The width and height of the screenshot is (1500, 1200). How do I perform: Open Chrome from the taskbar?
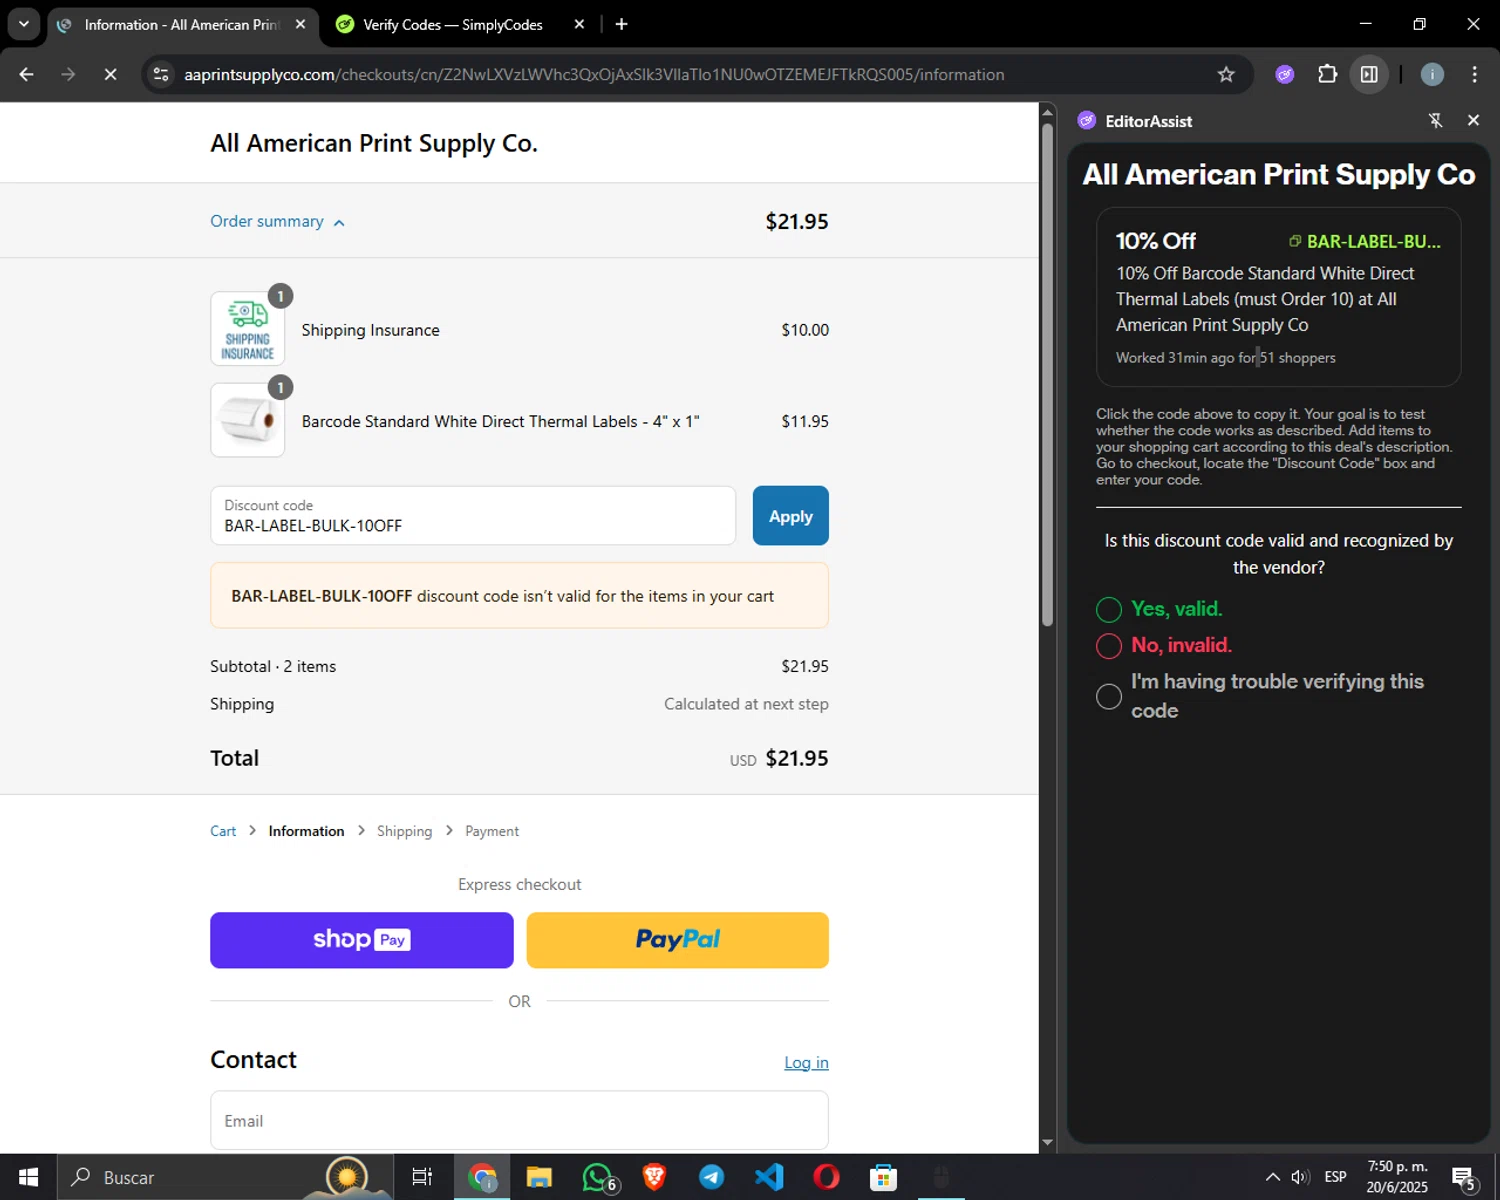click(482, 1177)
